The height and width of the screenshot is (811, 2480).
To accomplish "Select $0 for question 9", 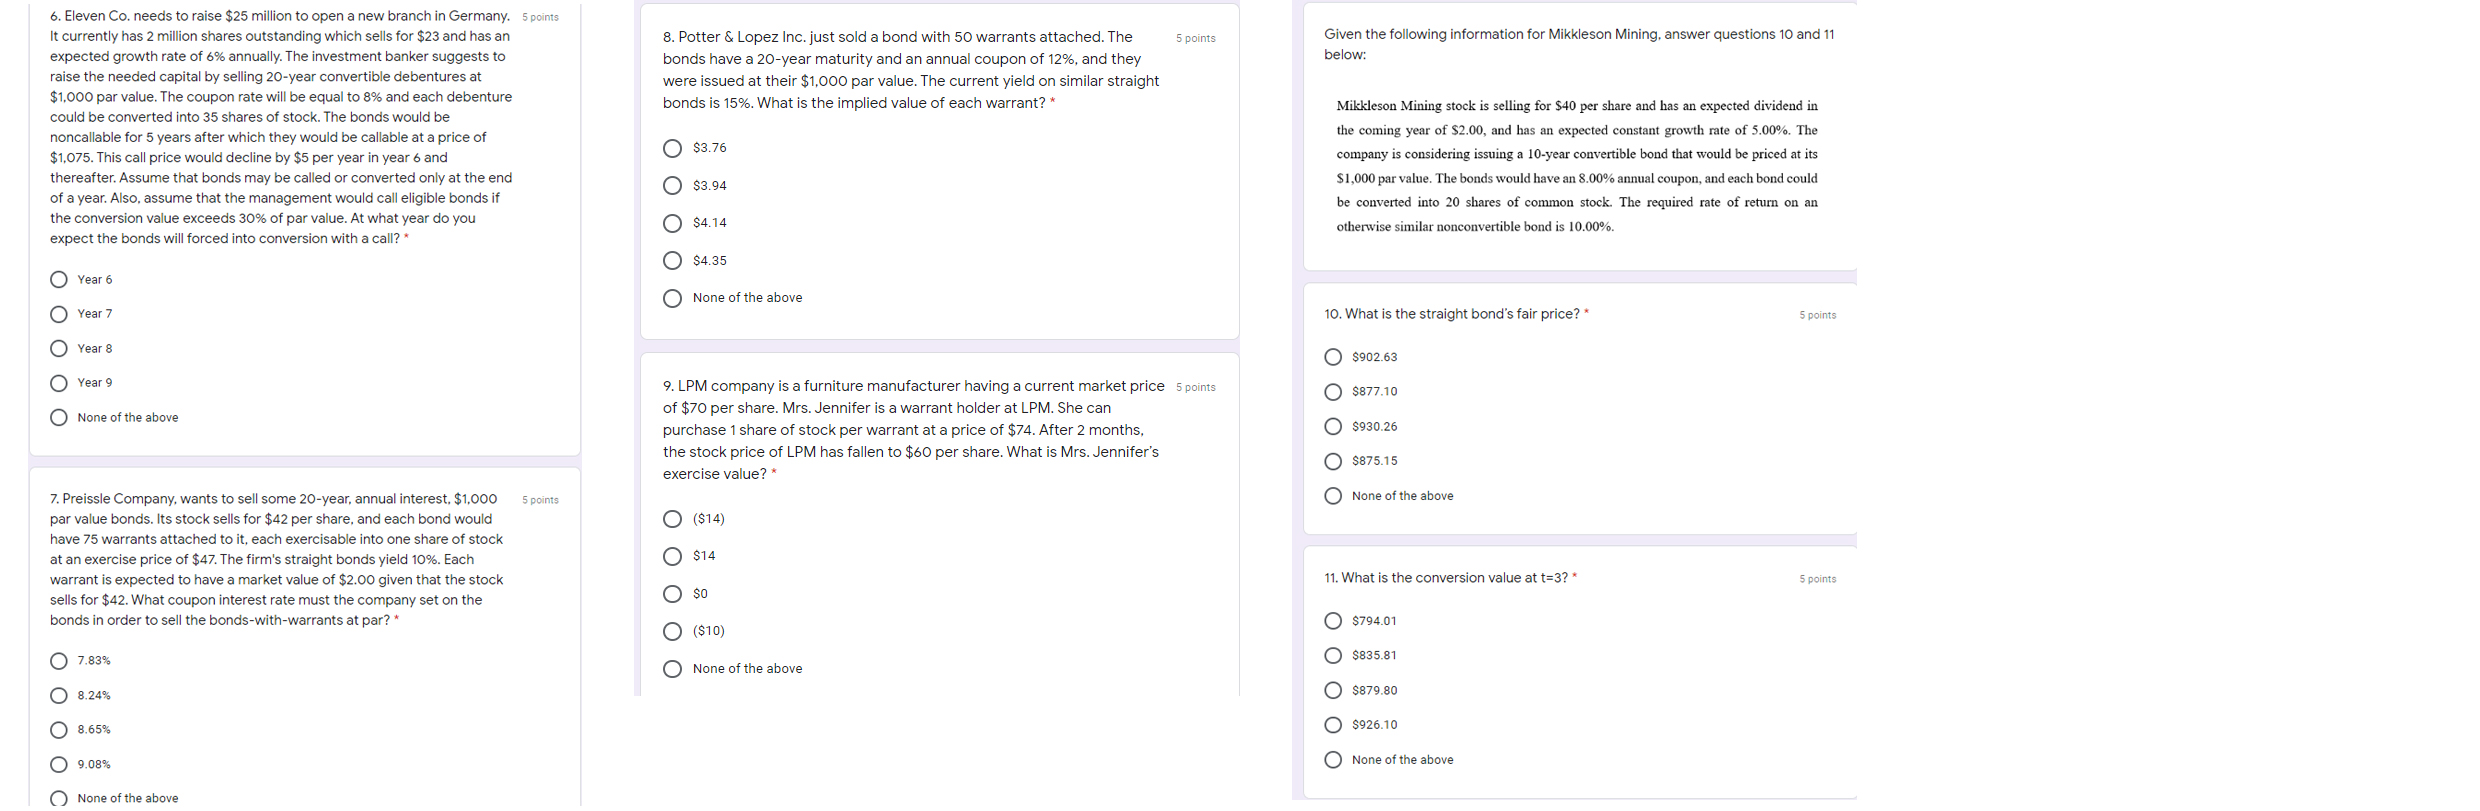I will [x=672, y=593].
